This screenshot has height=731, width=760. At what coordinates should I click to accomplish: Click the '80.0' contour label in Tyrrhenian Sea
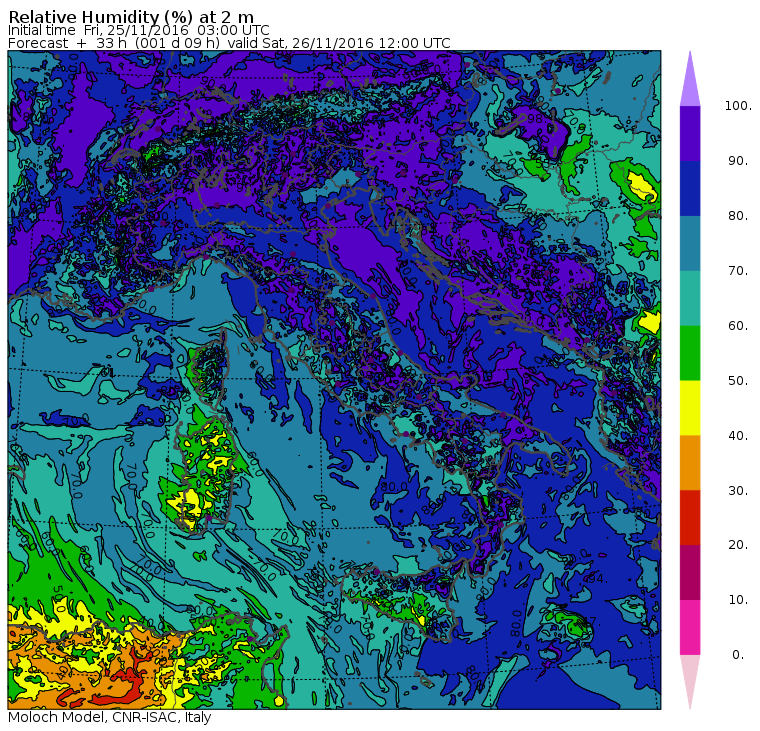(x=393, y=487)
